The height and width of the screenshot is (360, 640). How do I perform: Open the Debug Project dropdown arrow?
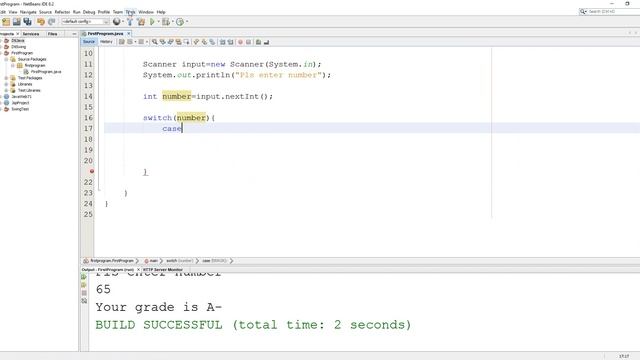click(x=173, y=22)
